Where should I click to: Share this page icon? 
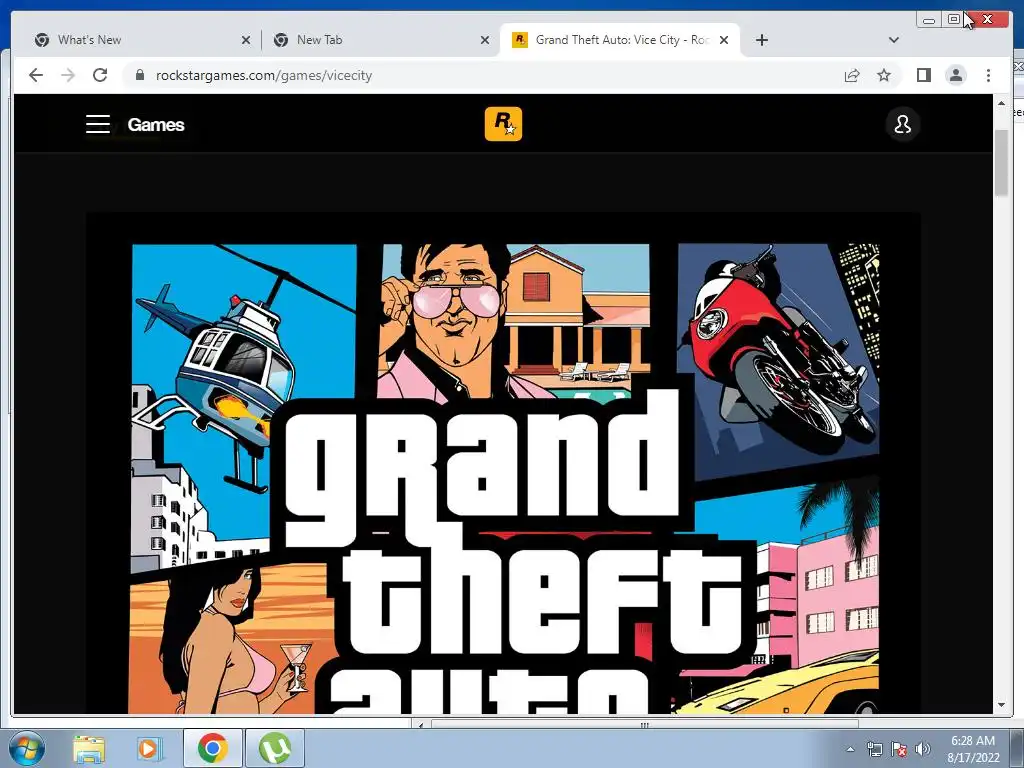point(852,76)
